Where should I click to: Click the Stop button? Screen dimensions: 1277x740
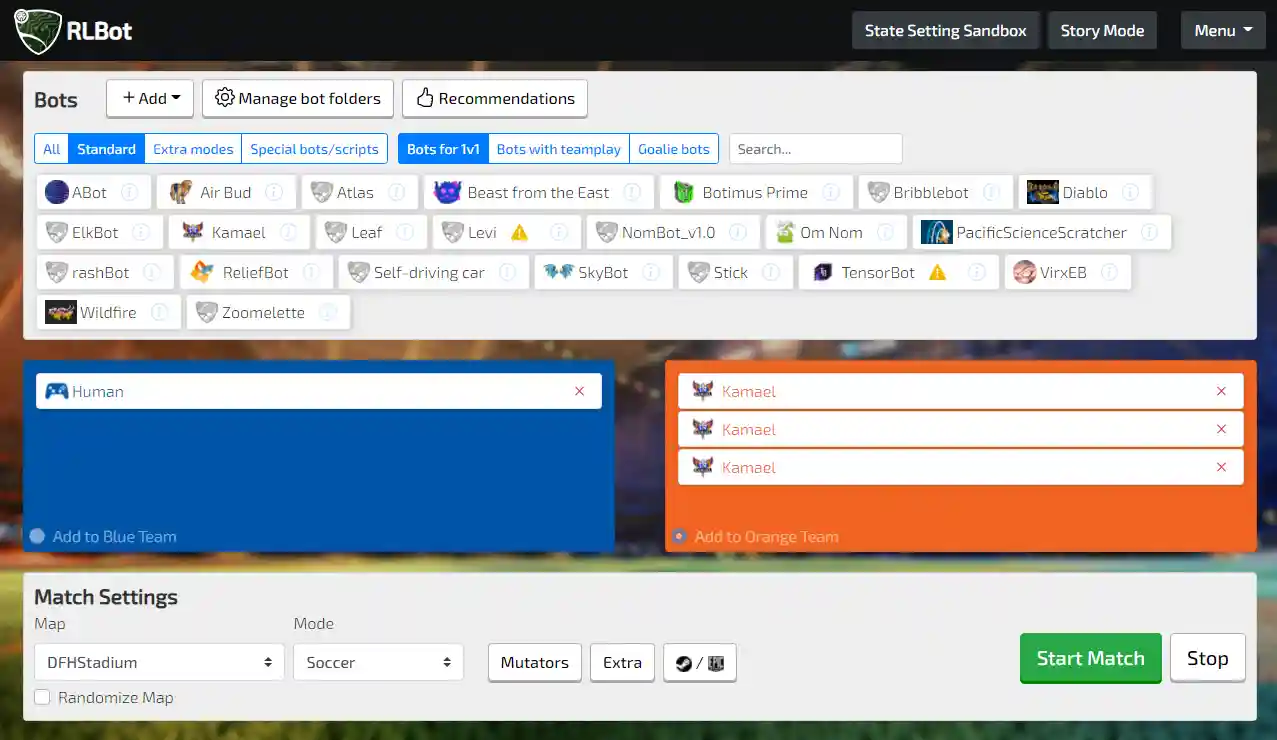[1207, 658]
